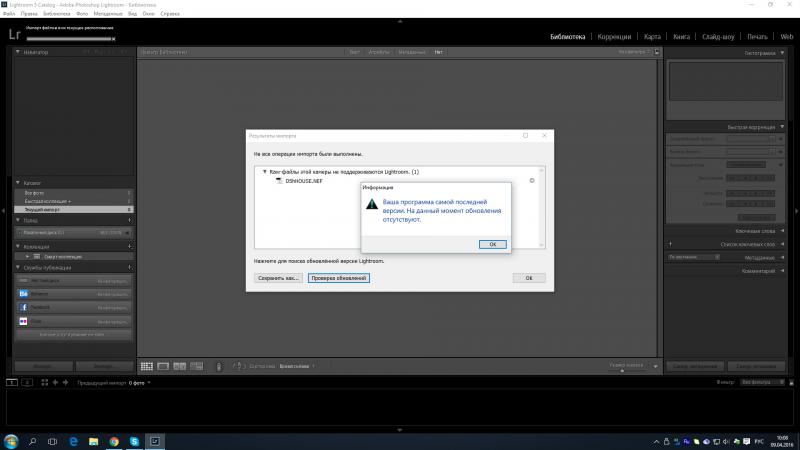800x450 pixels.
Task: Go back with filmstrip left arrow
Action: tap(55, 382)
